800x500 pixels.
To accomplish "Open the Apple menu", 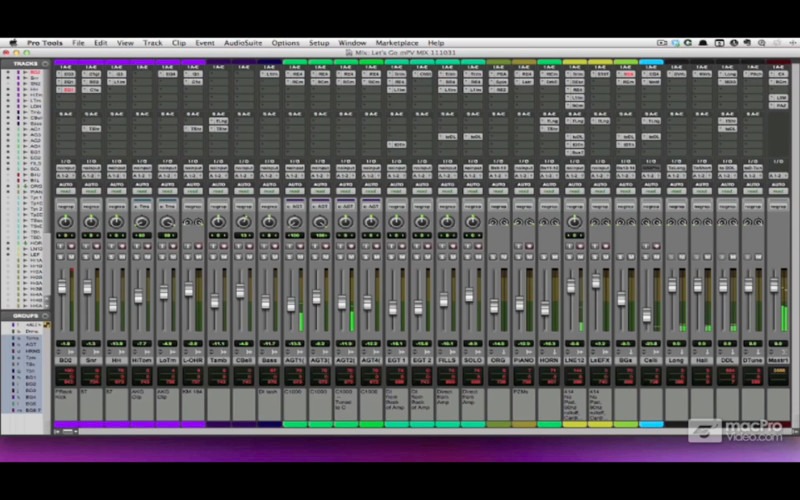I will (x=13, y=43).
